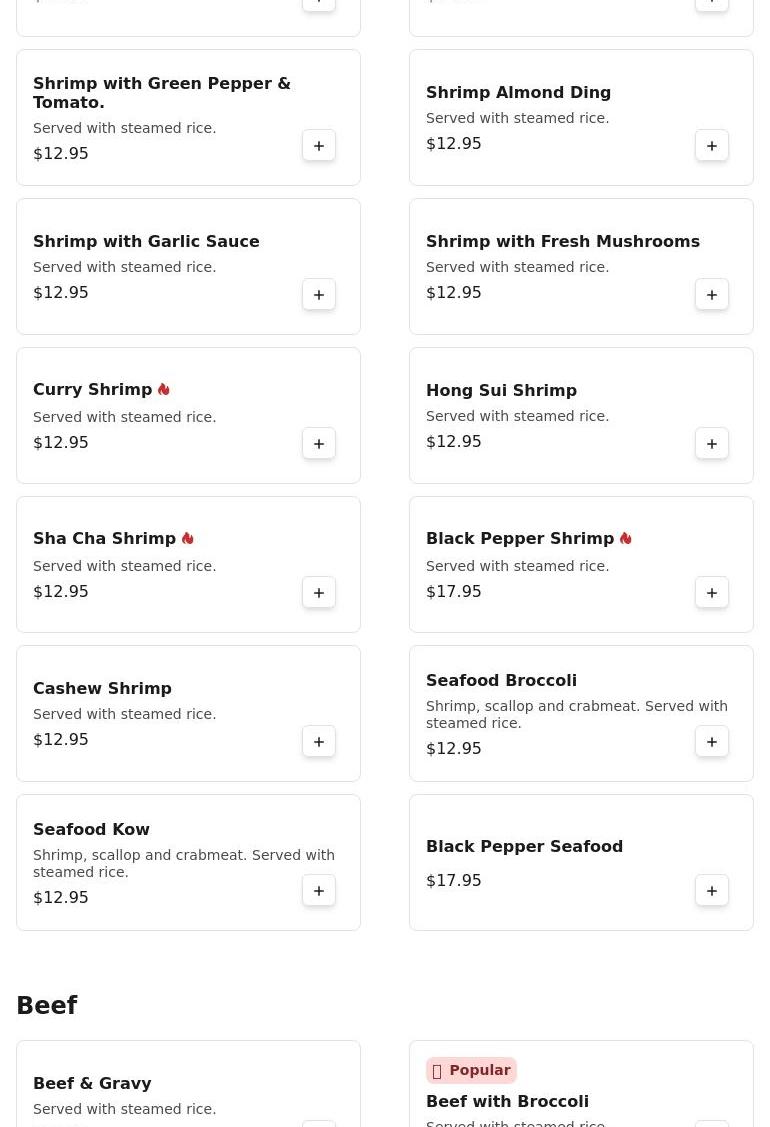The image size is (770, 1127).
Task: Open Curry Shrimp item title
Action: point(92,390)
